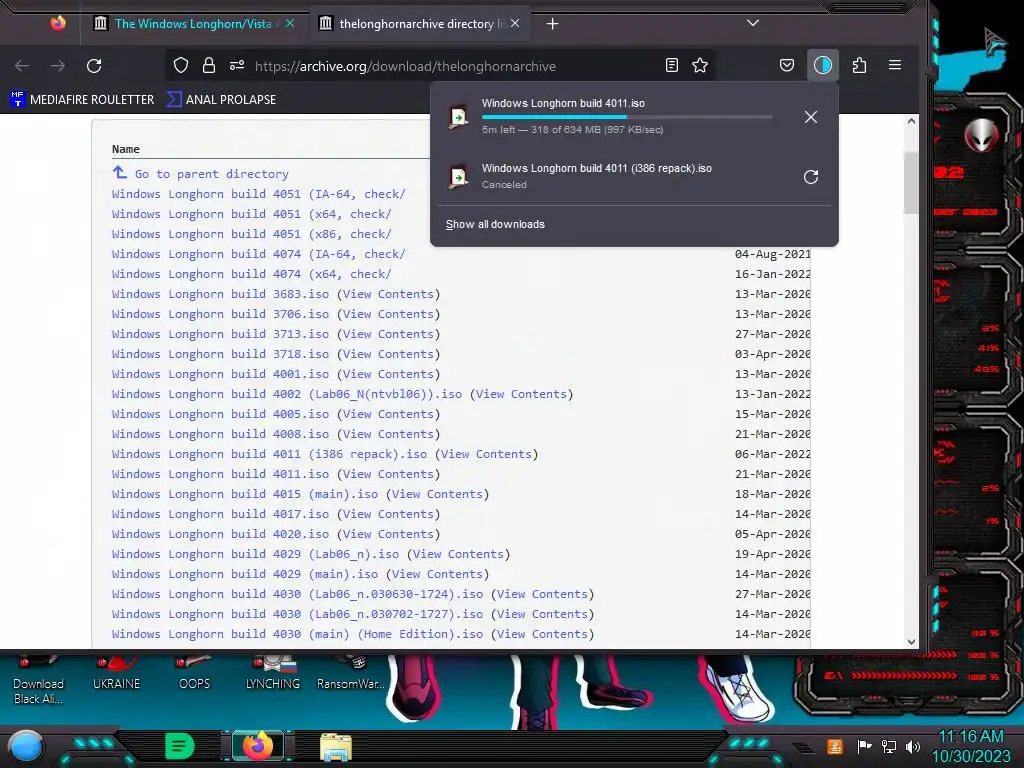Download build 4030 (Lab06_n.030630-1724).iso
Image resolution: width=1024 pixels, height=768 pixels.
click(x=297, y=594)
